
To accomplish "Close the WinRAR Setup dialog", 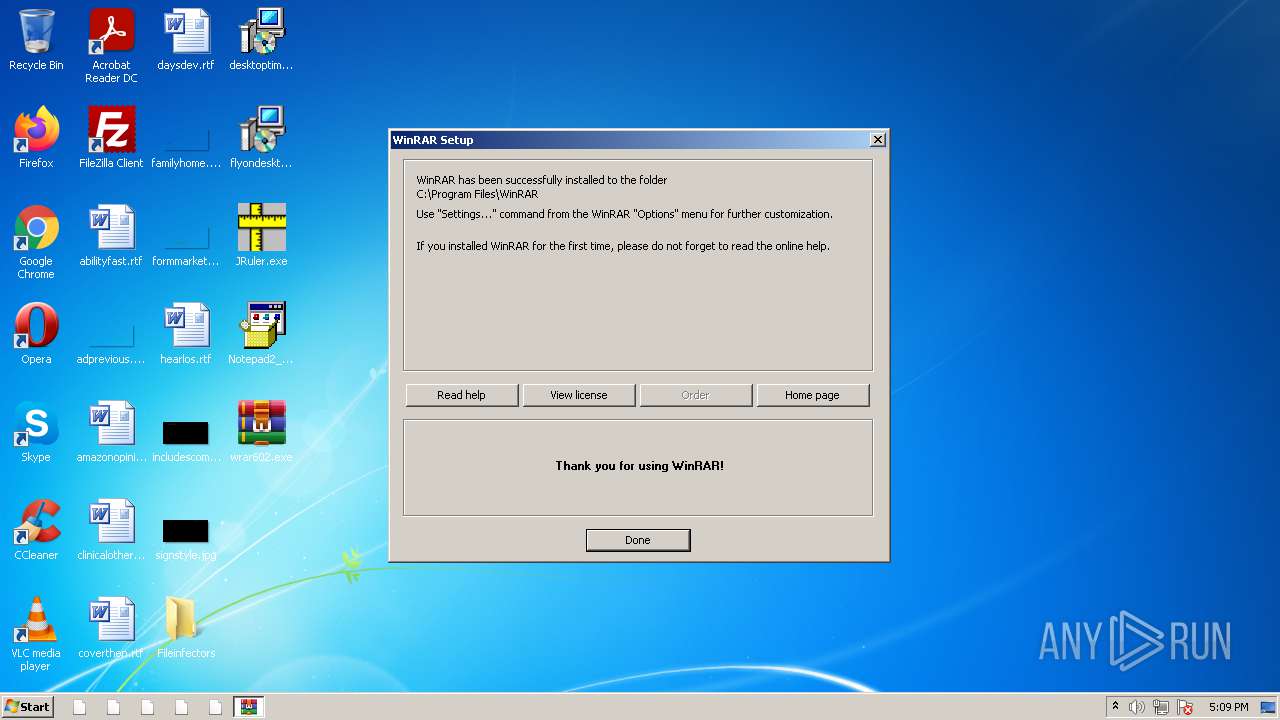I will pyautogui.click(x=877, y=140).
